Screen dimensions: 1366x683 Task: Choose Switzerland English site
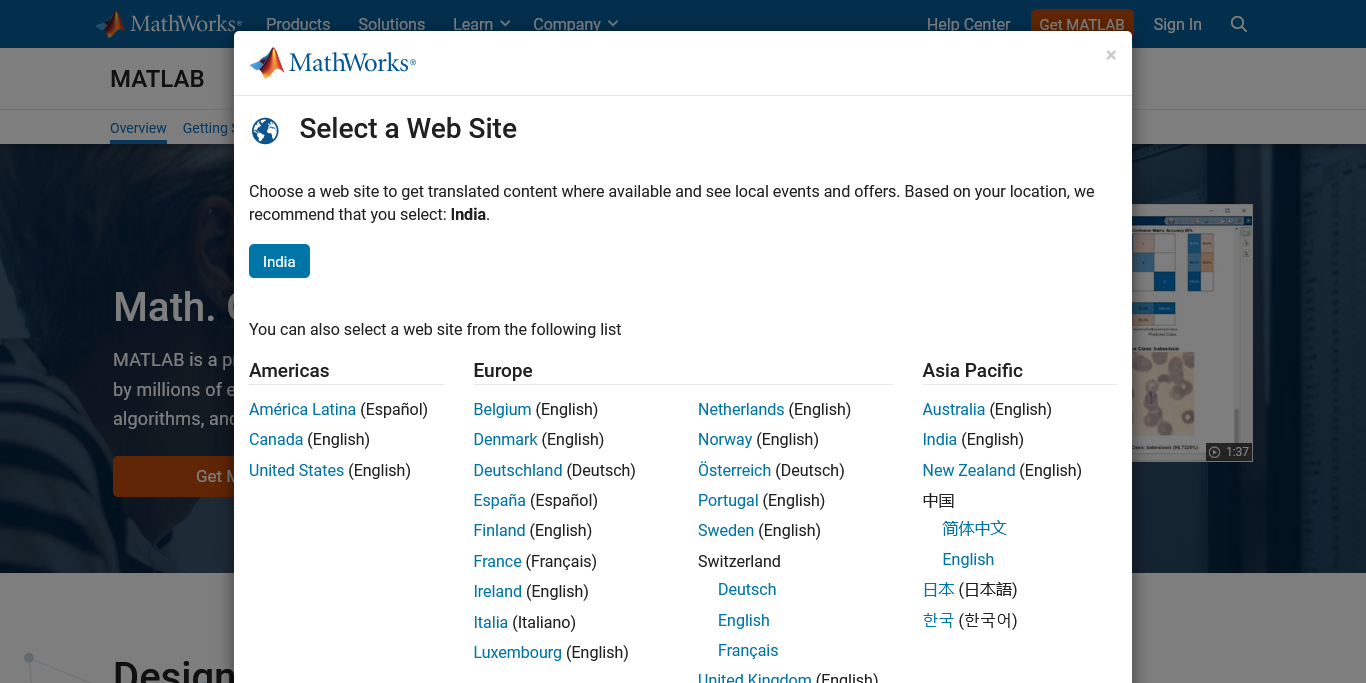pyautogui.click(x=744, y=620)
